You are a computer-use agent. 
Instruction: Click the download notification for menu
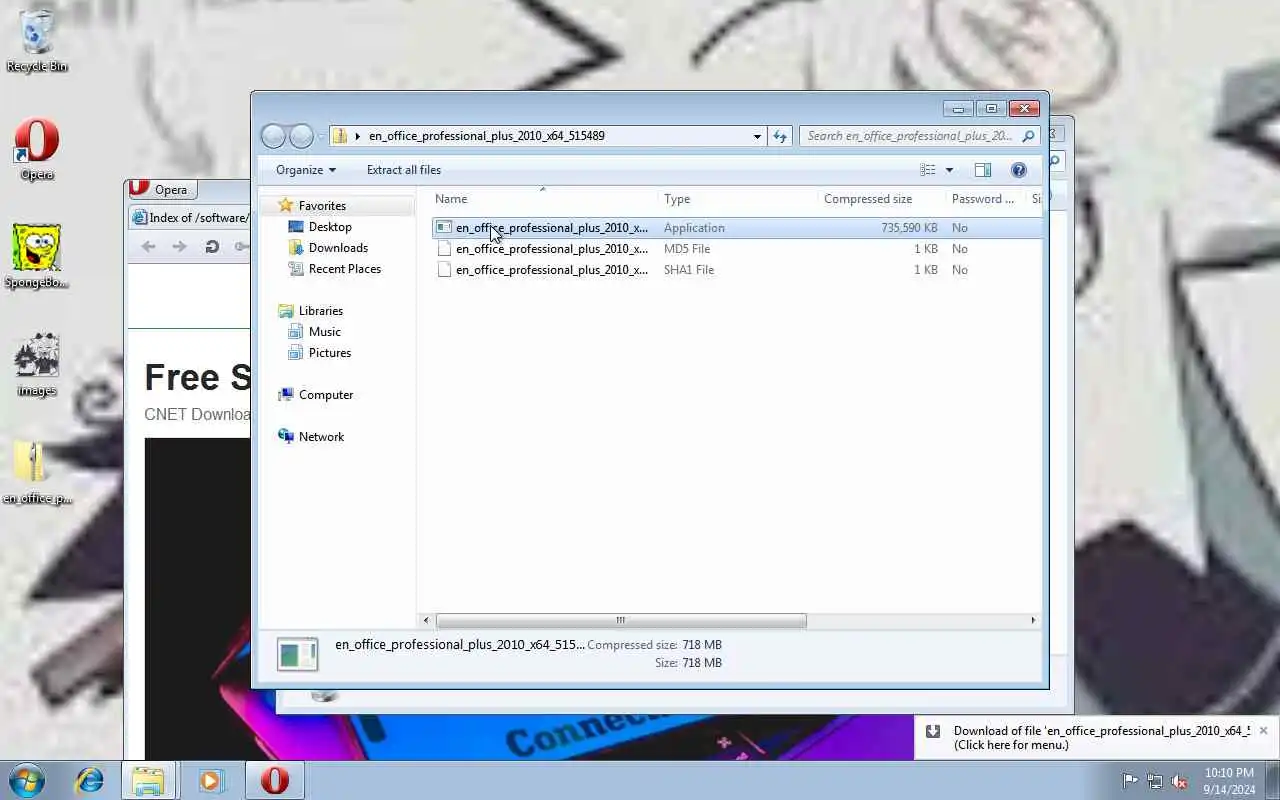tap(1102, 738)
